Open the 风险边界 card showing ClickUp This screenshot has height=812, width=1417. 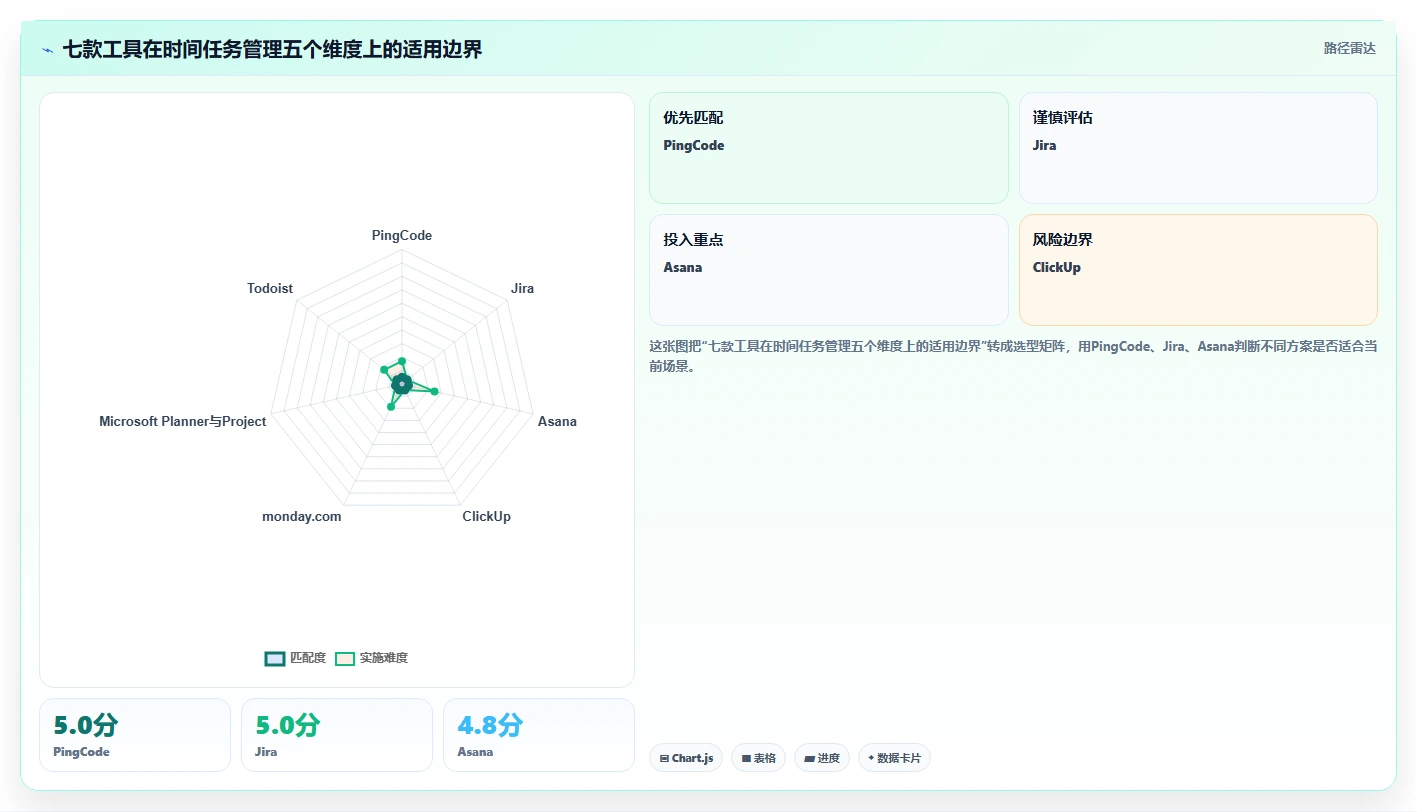[1198, 270]
